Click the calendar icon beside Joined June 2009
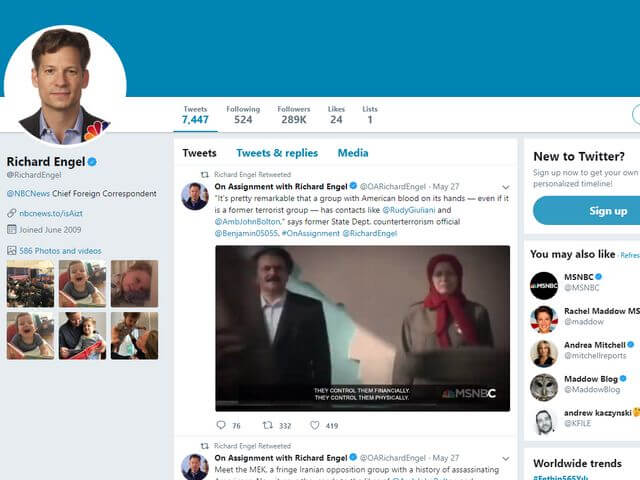This screenshot has width=640, height=480. [12, 229]
